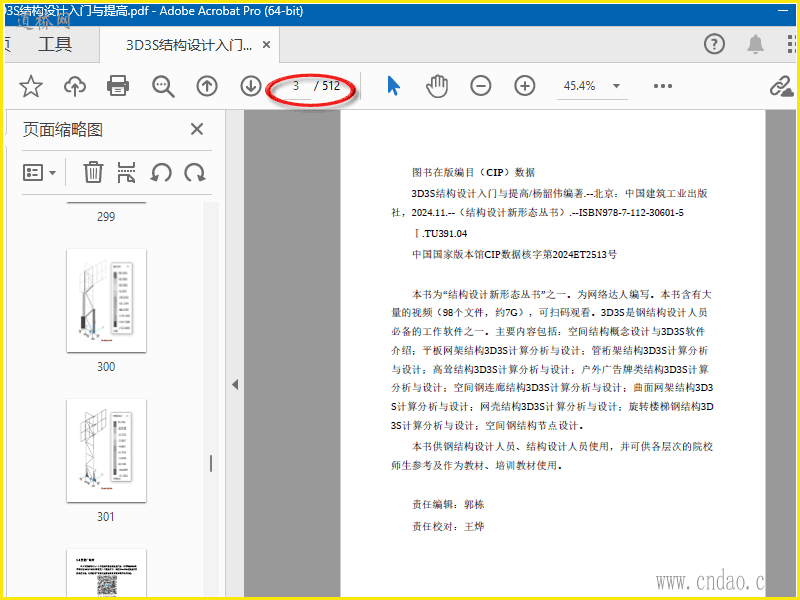Delete selected page thumbnails with trash icon
This screenshot has width=800, height=600.
(x=93, y=172)
